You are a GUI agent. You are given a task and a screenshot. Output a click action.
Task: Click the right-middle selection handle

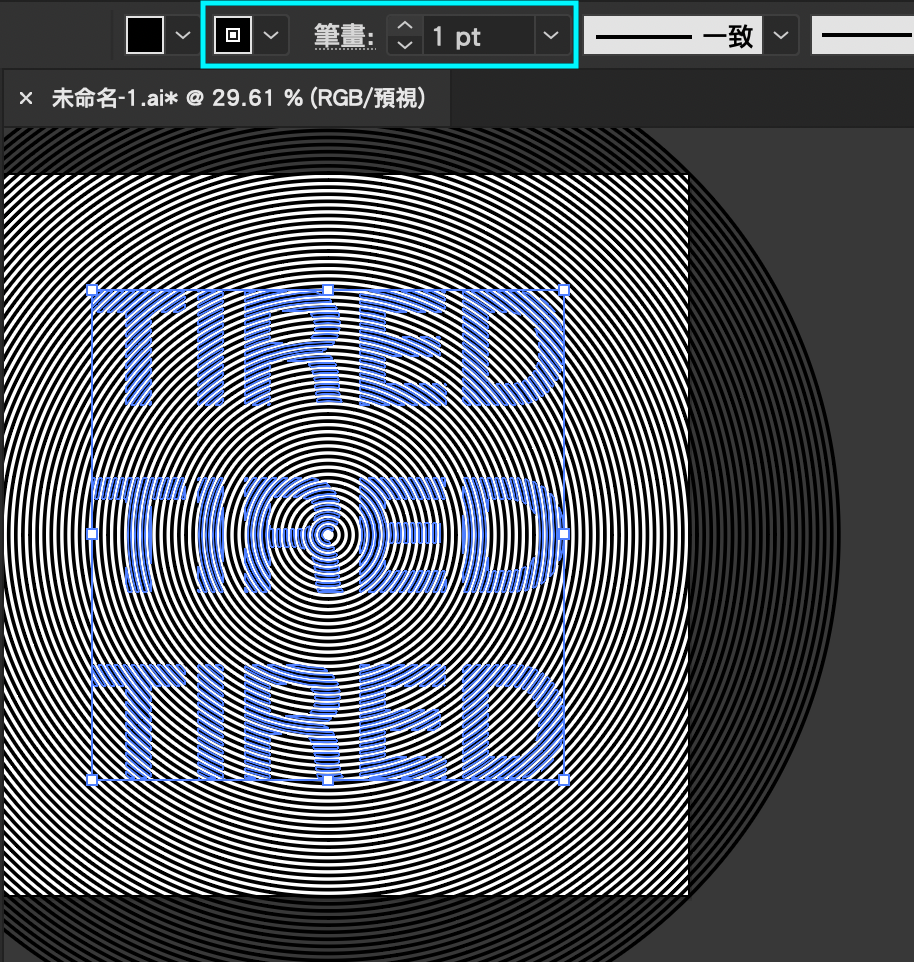coord(564,534)
